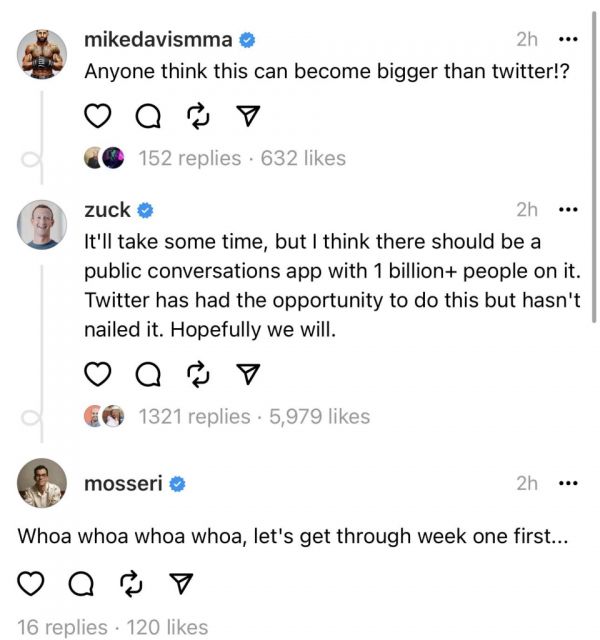600x640 pixels.
Task: Like zuck's reply with the heart icon
Action: pyautogui.click(x=97, y=375)
